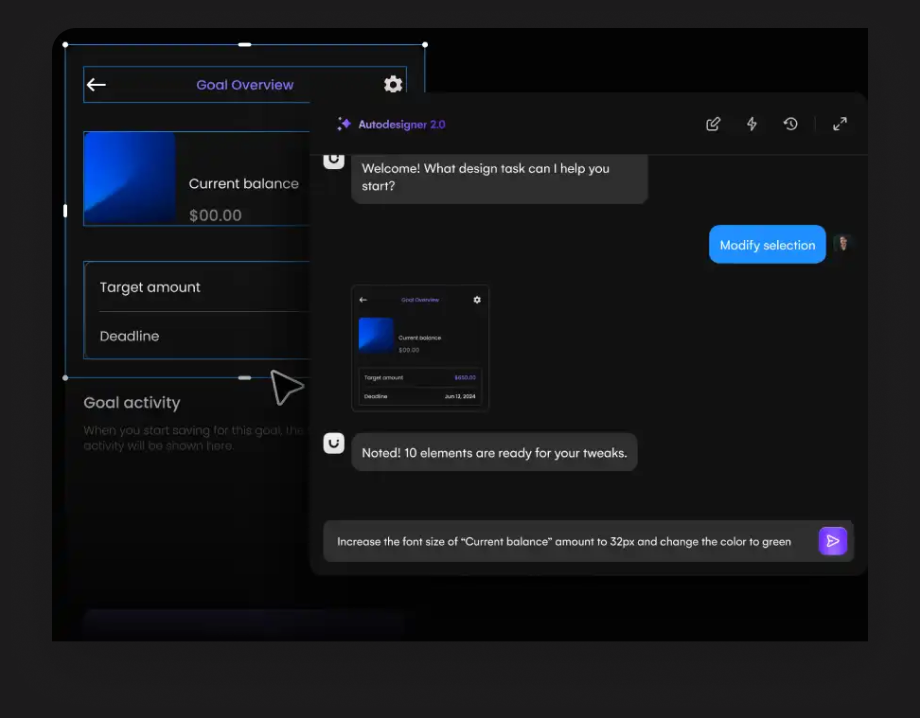Open chat history clock icon
The height and width of the screenshot is (718, 920).
click(x=790, y=124)
